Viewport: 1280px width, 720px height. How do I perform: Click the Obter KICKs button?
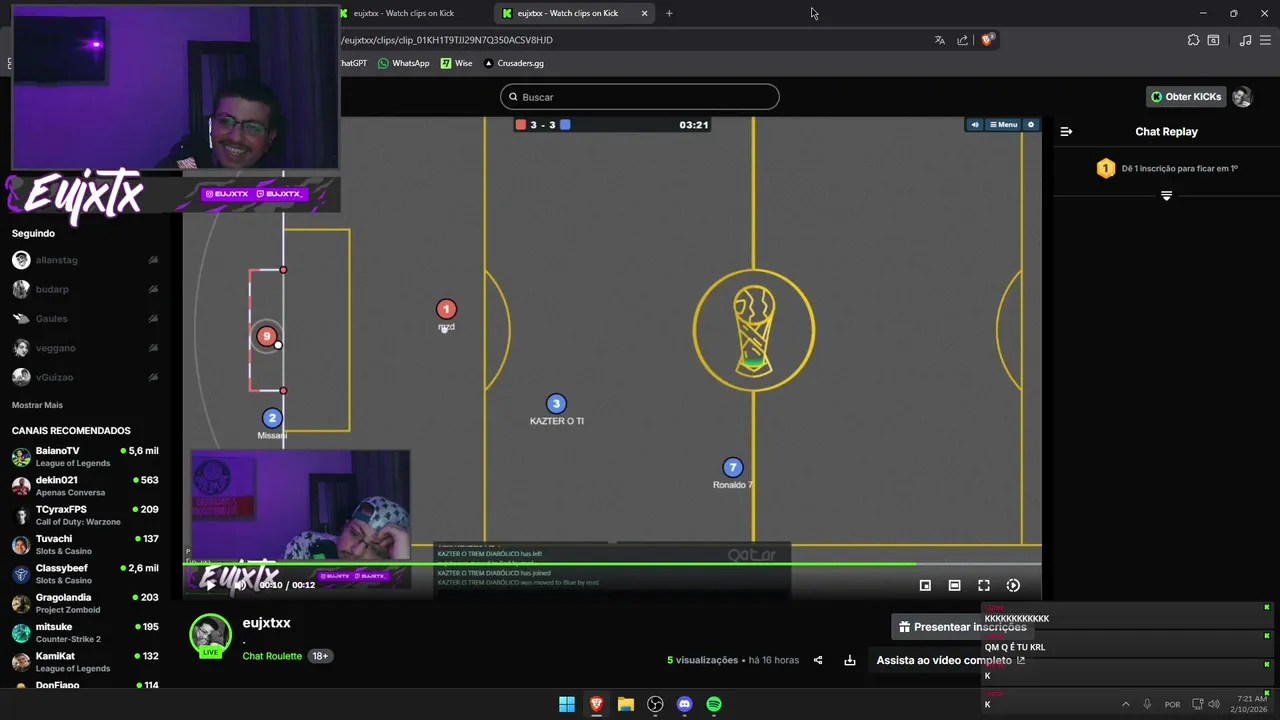tap(1186, 97)
